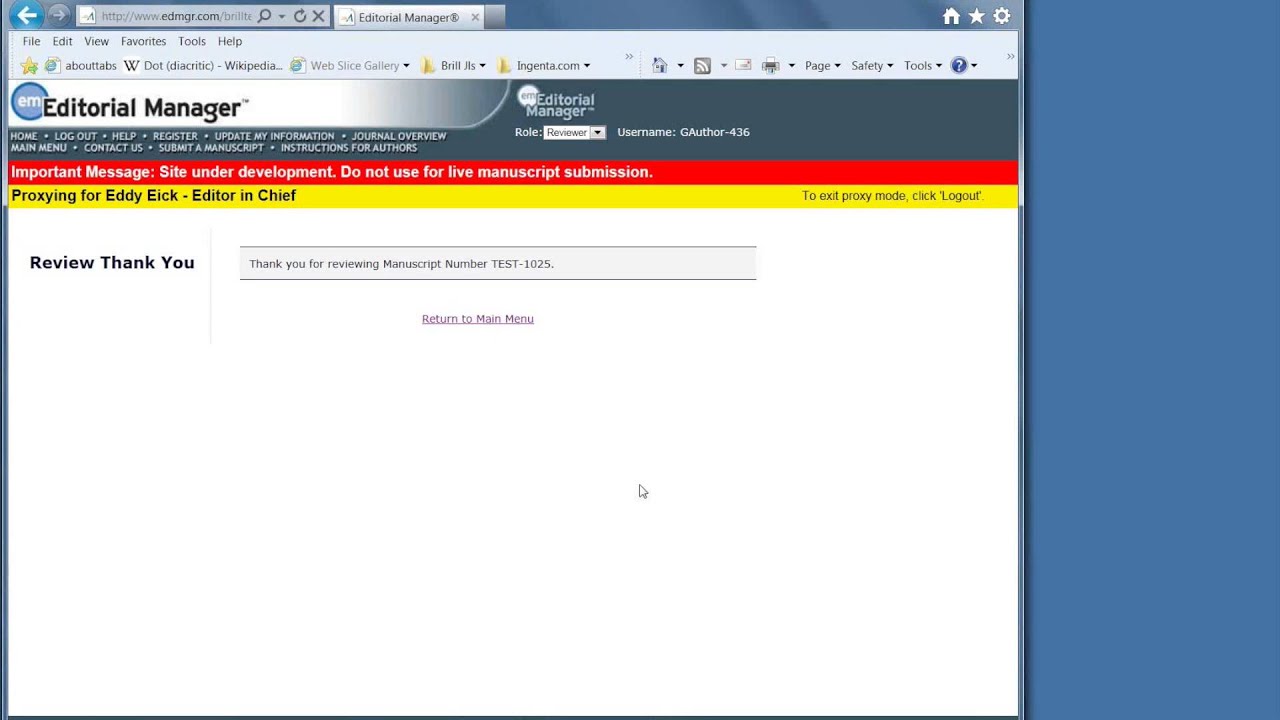Click the Print icon
Viewport: 1280px width, 720px height.
[x=770, y=66]
